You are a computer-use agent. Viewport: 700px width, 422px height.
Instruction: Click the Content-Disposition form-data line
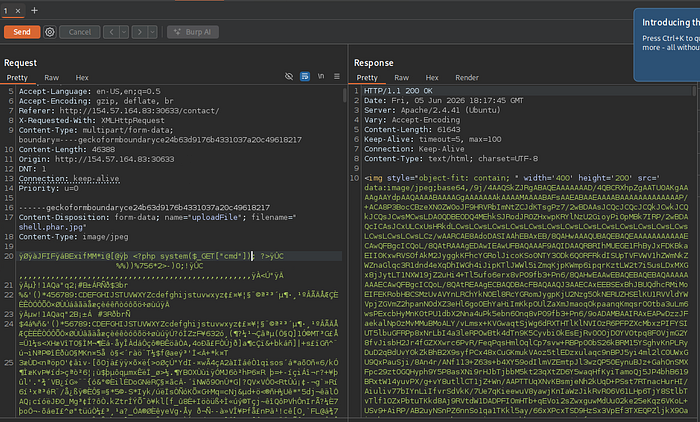[x=157, y=217]
